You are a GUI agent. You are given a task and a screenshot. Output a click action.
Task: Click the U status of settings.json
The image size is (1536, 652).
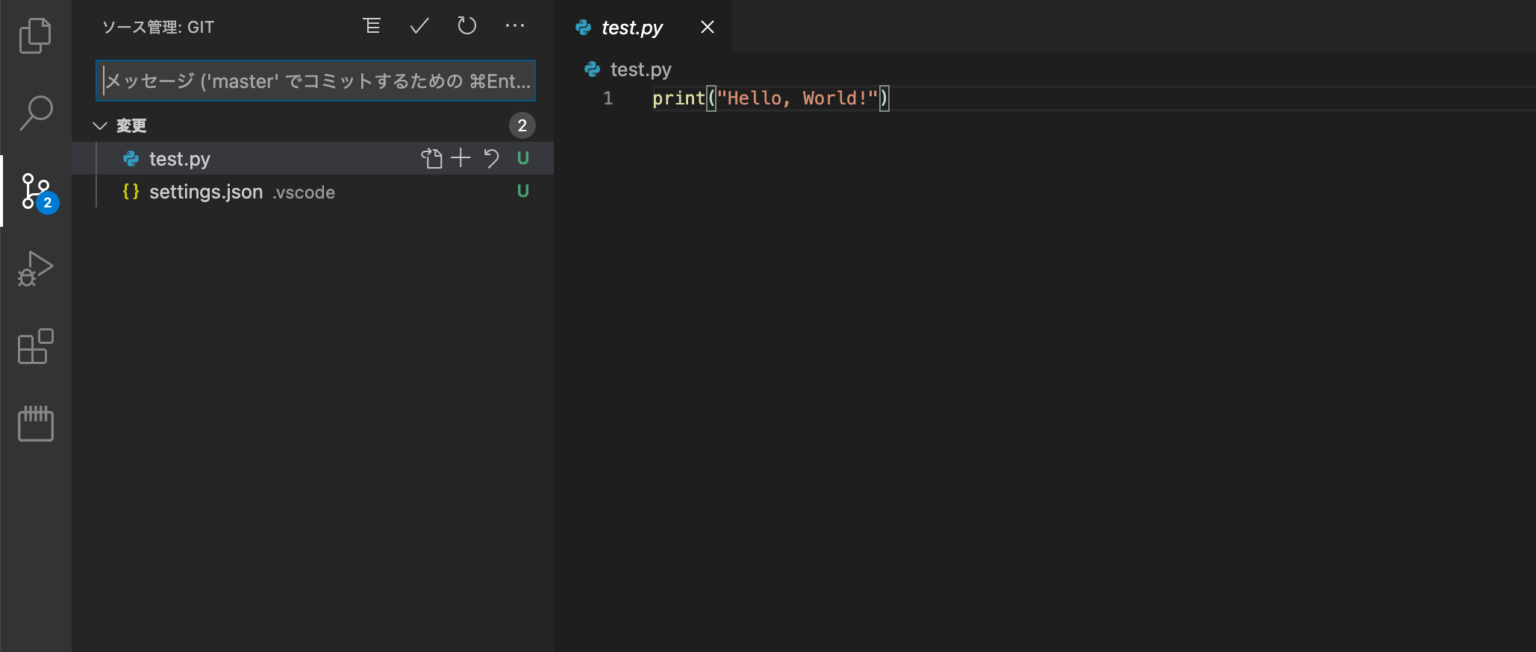523,191
